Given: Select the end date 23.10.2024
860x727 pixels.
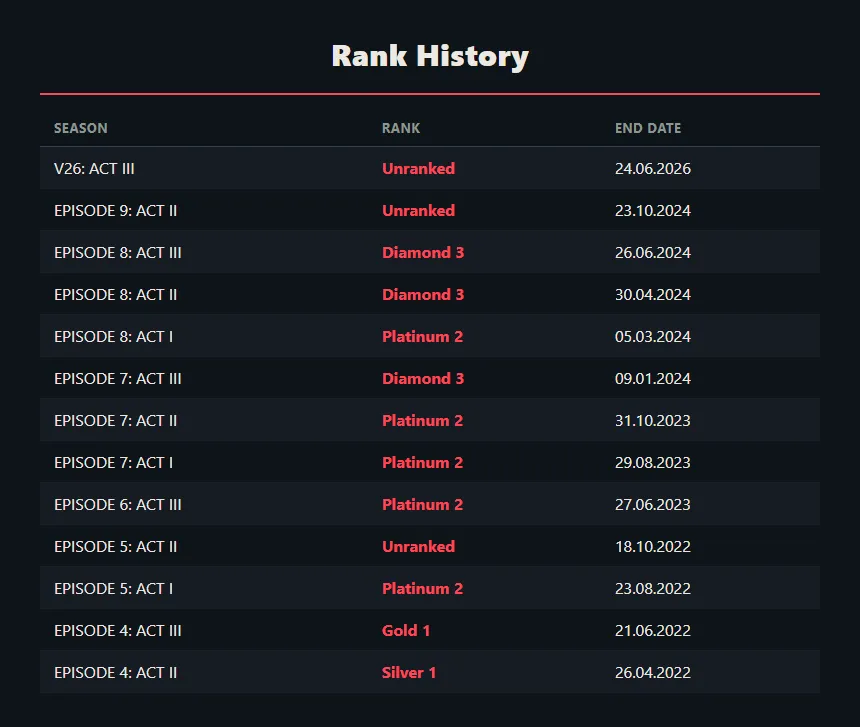Looking at the screenshot, I should coord(653,211).
